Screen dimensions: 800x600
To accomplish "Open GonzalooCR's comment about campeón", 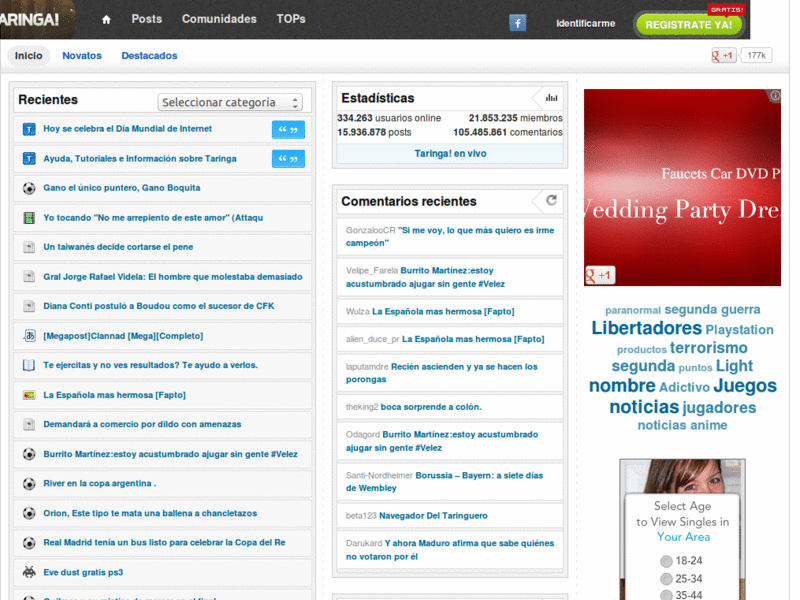I will [x=450, y=237].
